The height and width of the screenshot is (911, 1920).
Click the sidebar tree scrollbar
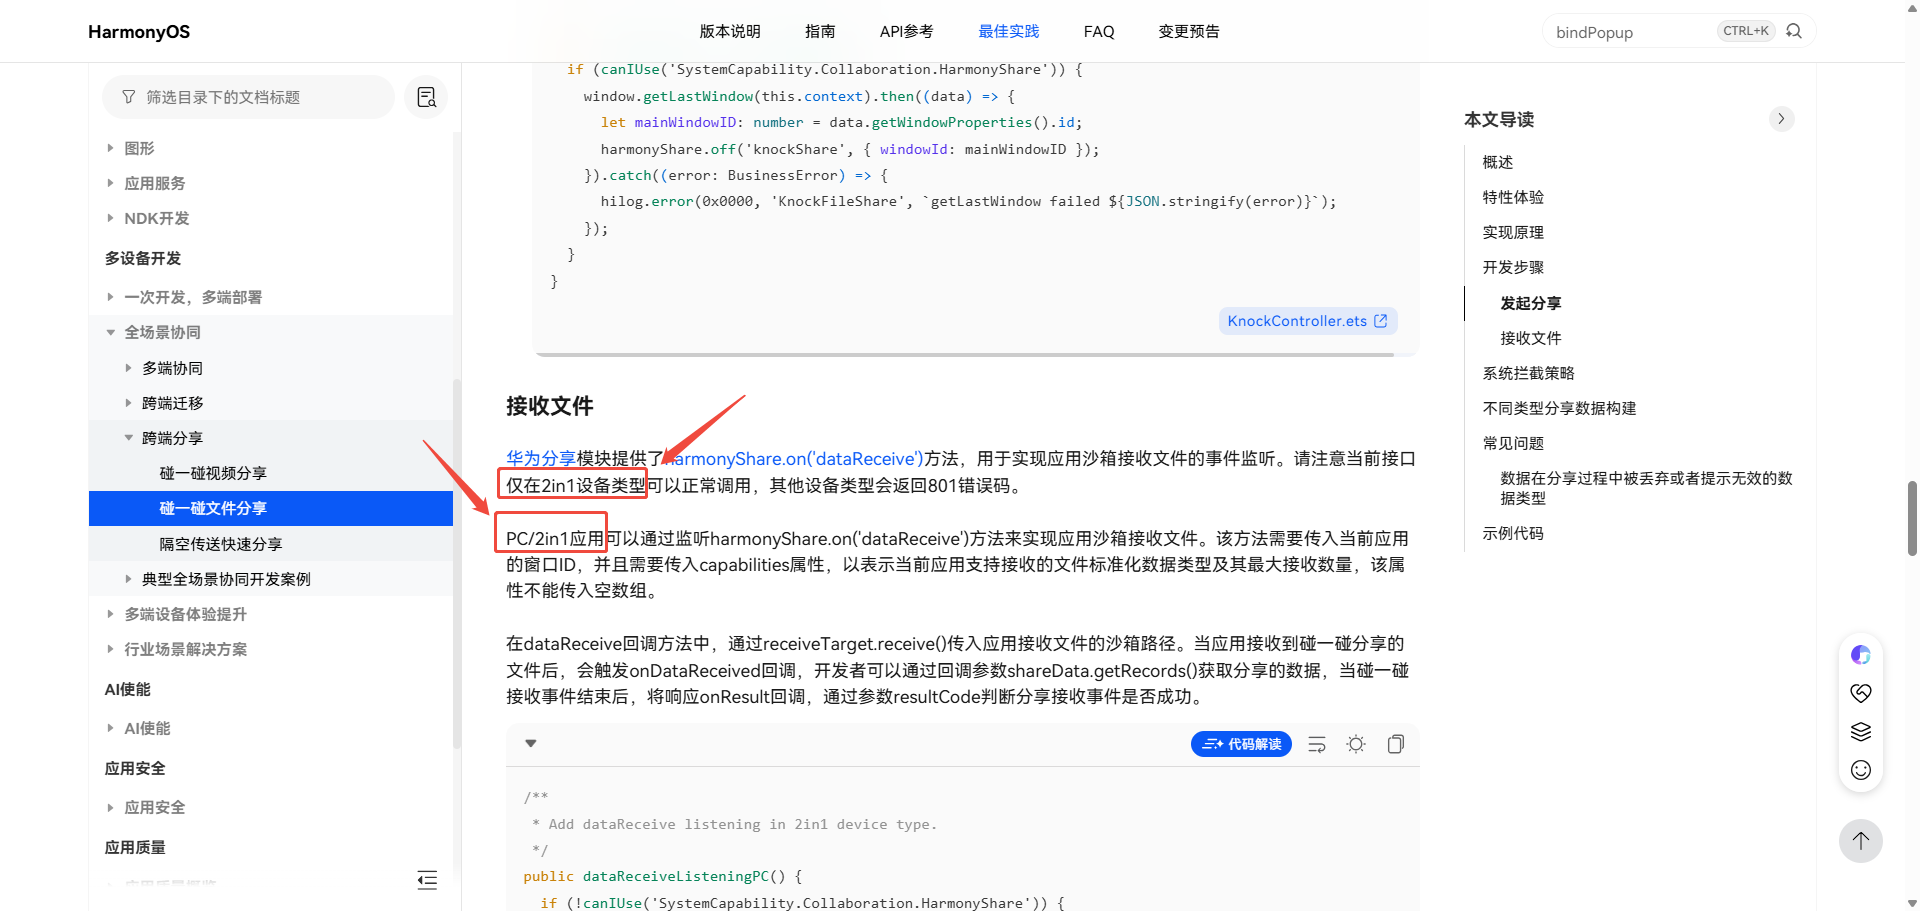click(457, 564)
